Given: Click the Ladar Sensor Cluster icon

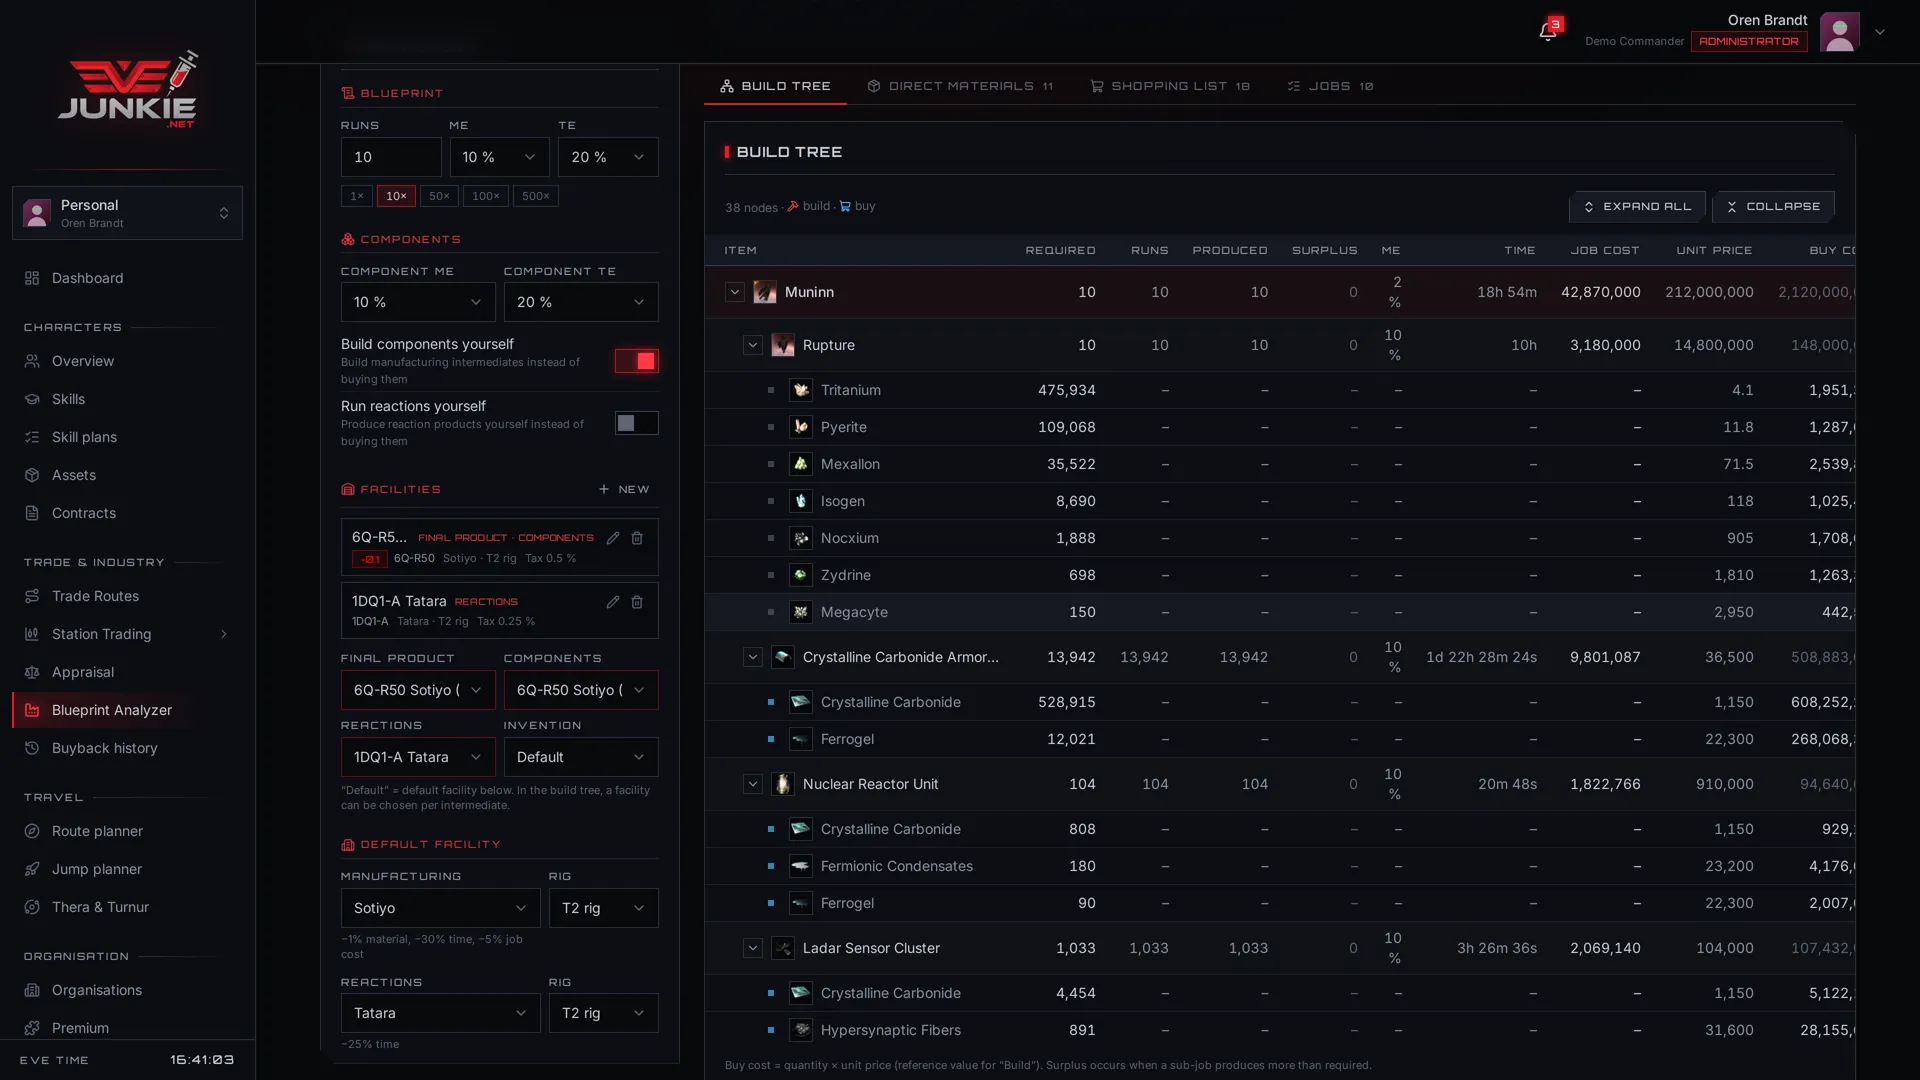Looking at the screenshot, I should point(783,948).
